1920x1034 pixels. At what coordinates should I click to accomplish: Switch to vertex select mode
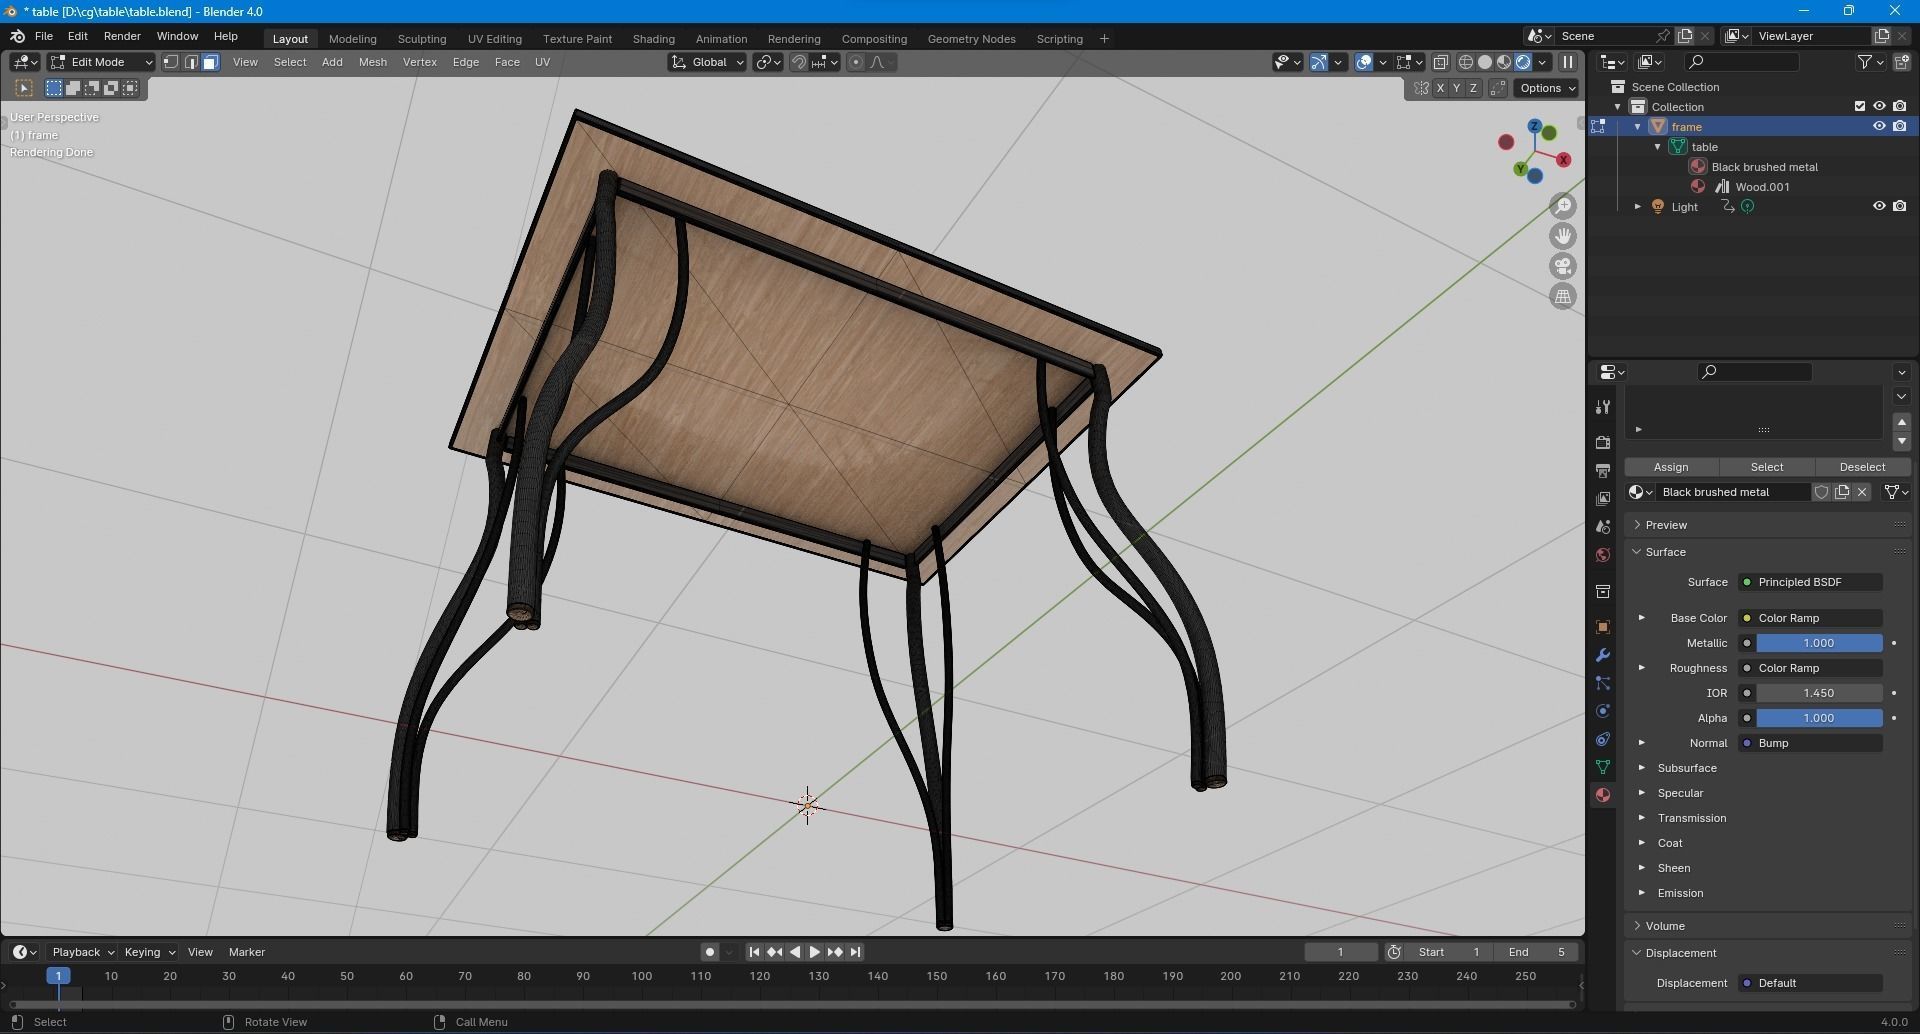171,62
